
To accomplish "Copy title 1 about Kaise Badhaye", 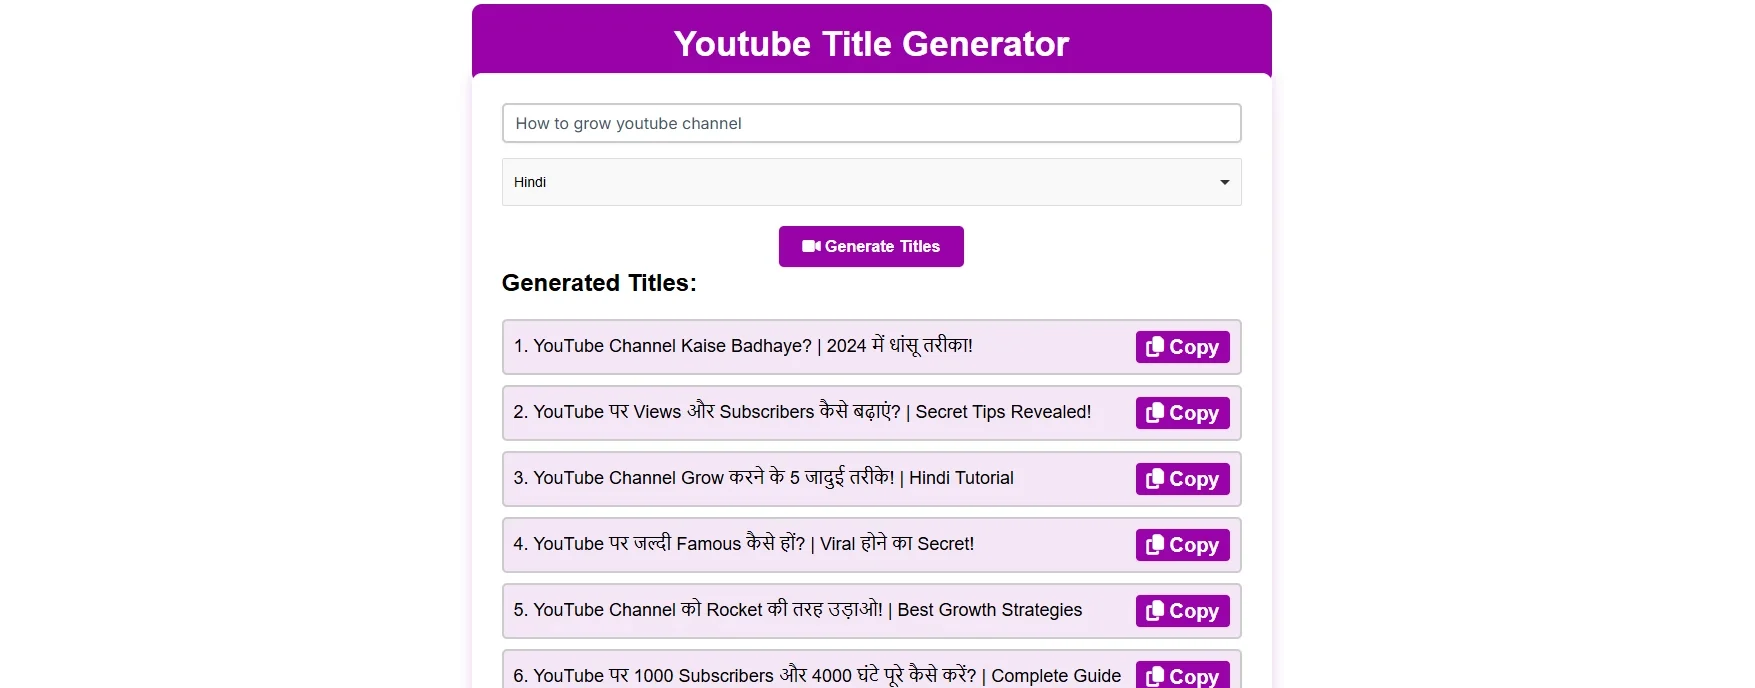I will tap(1182, 347).
